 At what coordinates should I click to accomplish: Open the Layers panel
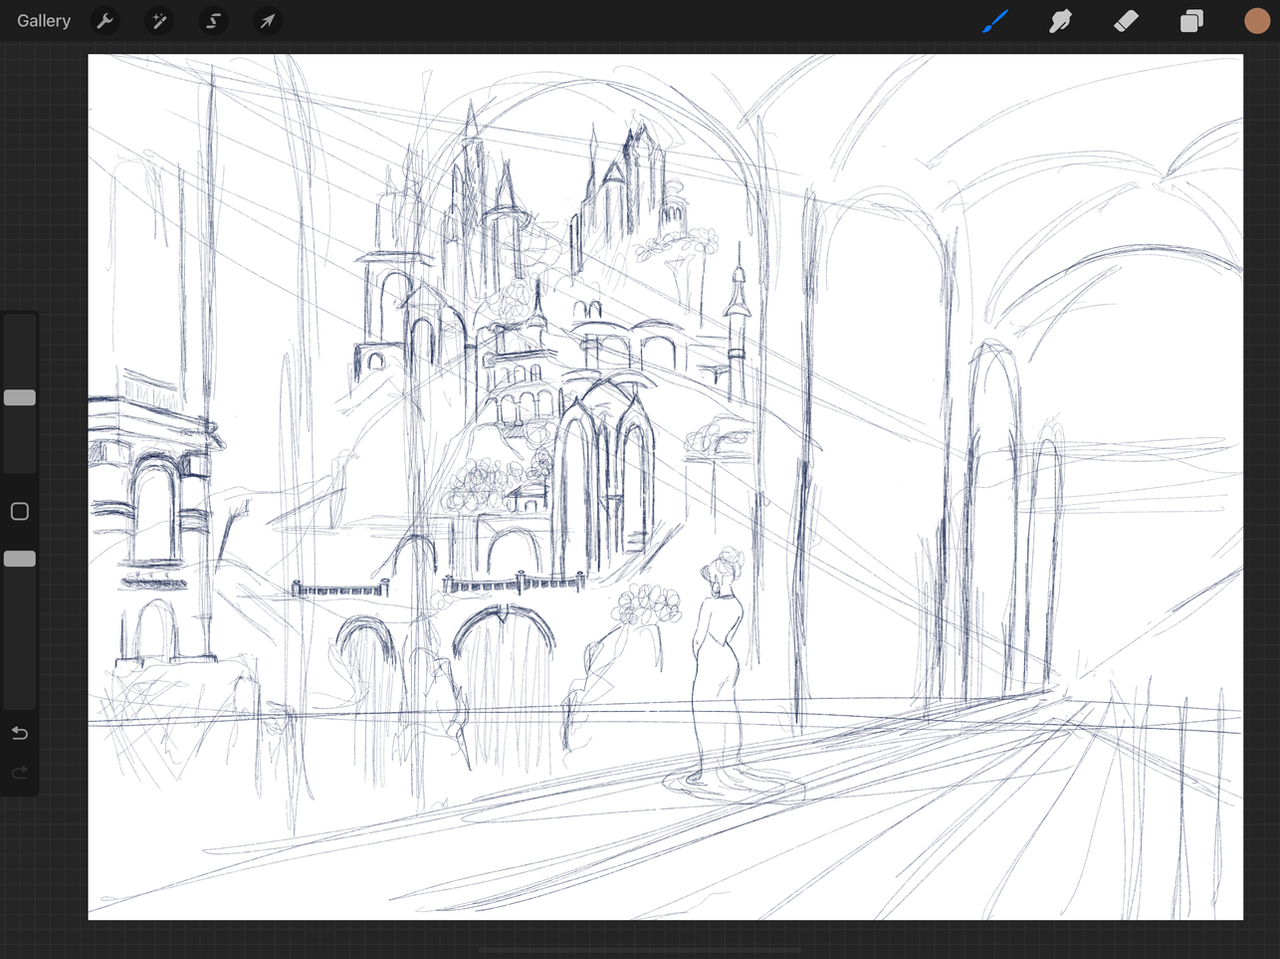pyautogui.click(x=1191, y=21)
